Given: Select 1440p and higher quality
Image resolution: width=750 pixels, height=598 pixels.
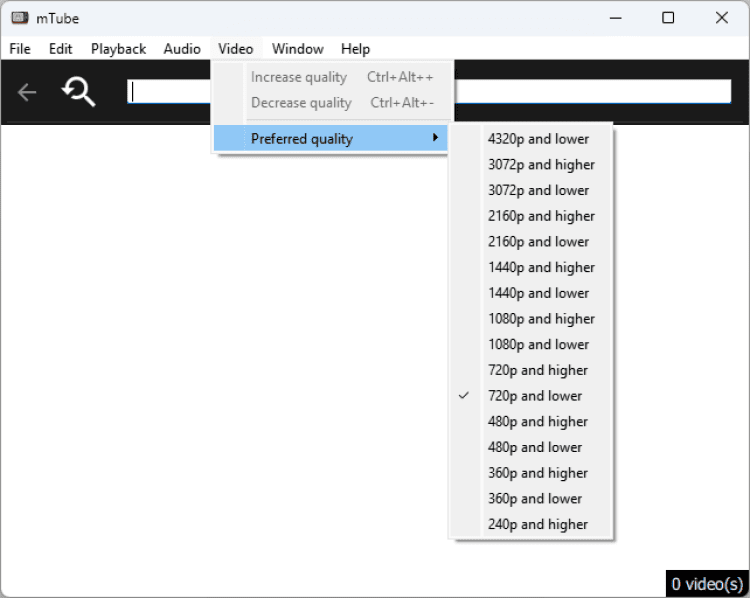Looking at the screenshot, I should [x=531, y=267].
